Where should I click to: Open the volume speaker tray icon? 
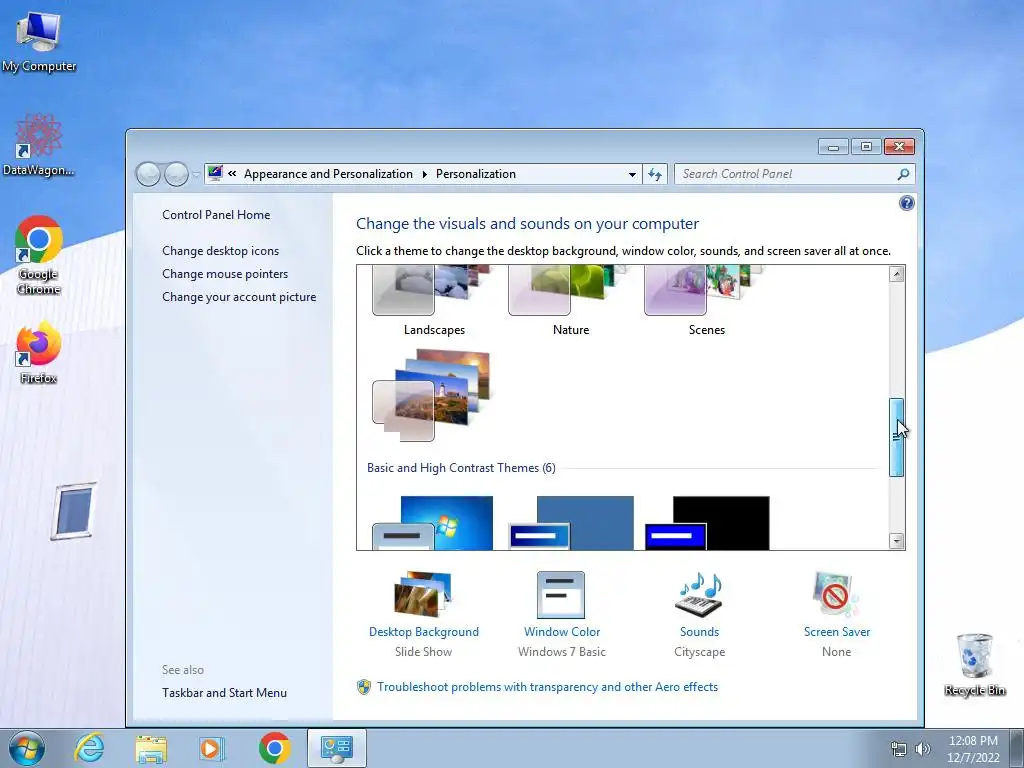point(923,749)
